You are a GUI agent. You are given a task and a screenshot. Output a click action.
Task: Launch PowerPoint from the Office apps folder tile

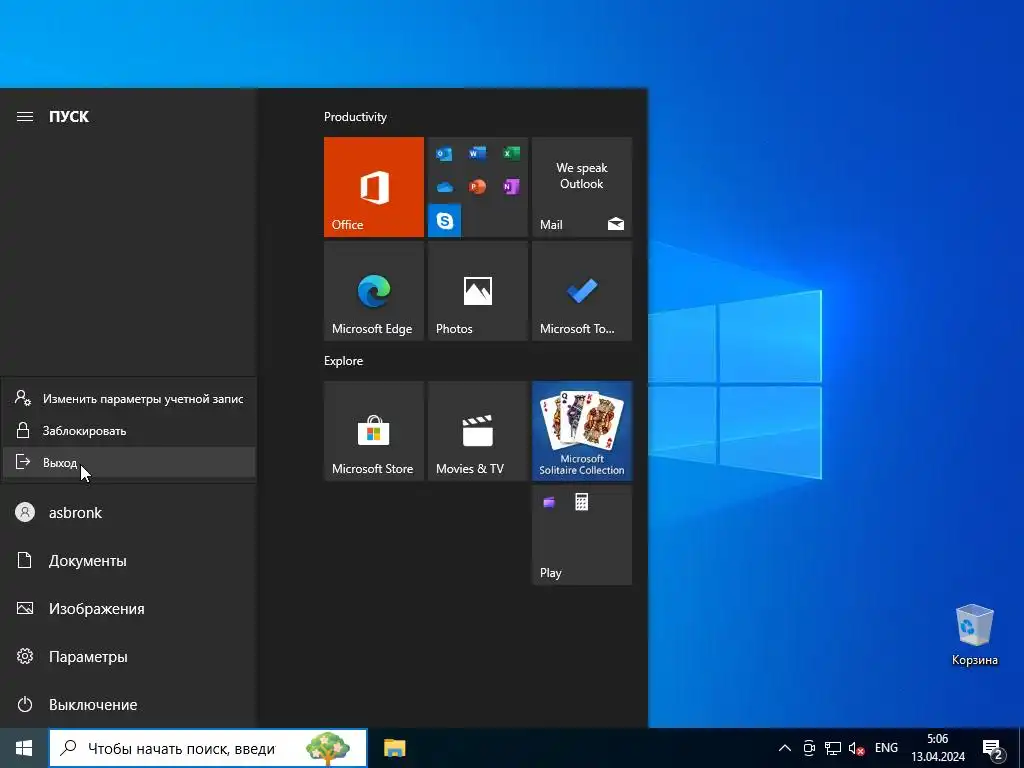(x=477, y=187)
